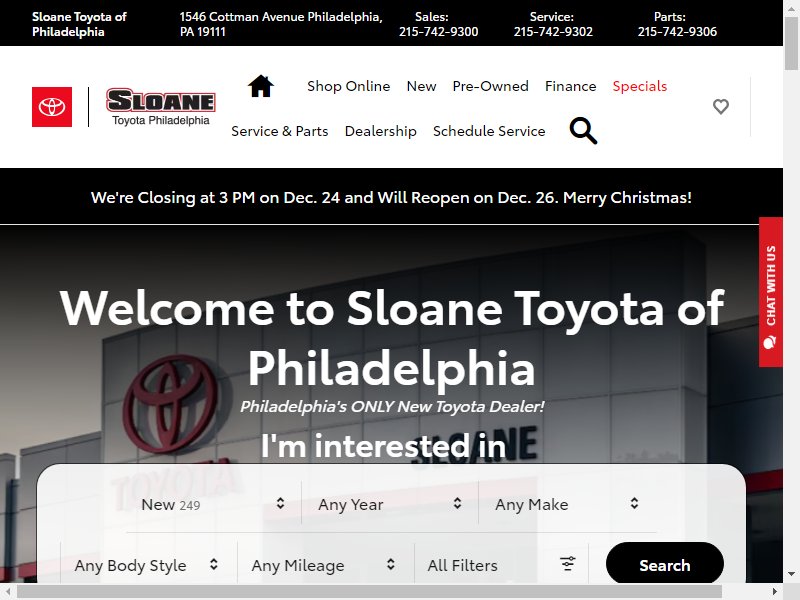
Task: Open the Shop Online menu
Action: click(x=348, y=86)
